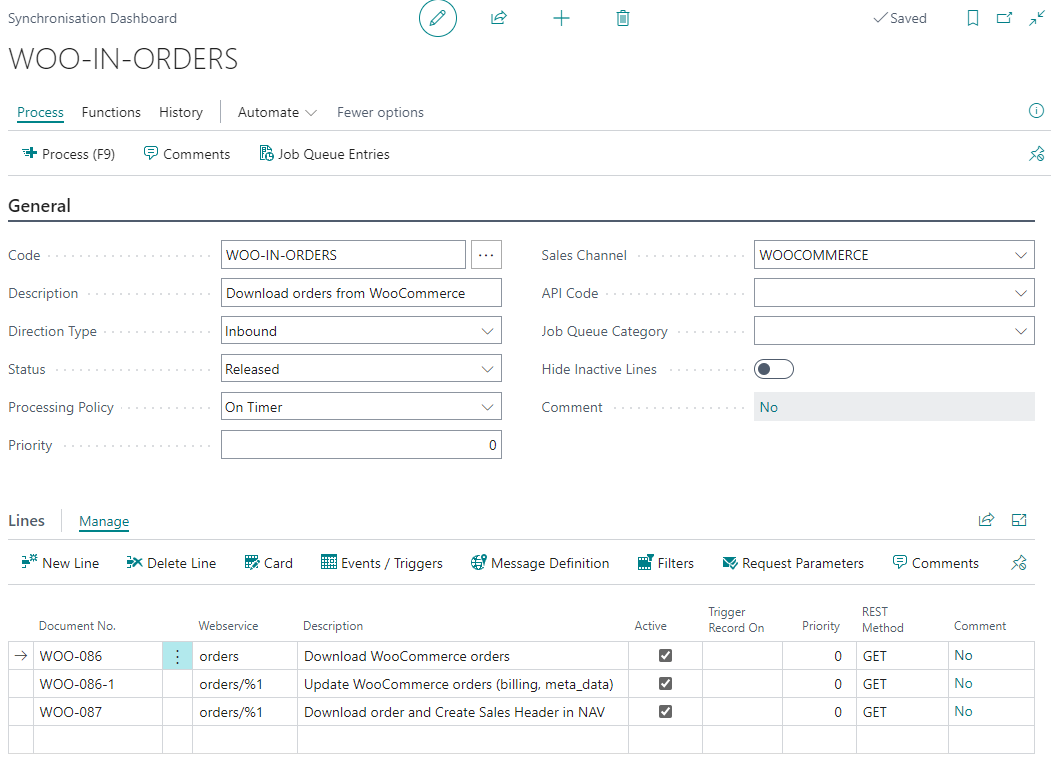The width and height of the screenshot is (1051, 765).
Task: Open Request Parameters
Action: pos(793,563)
